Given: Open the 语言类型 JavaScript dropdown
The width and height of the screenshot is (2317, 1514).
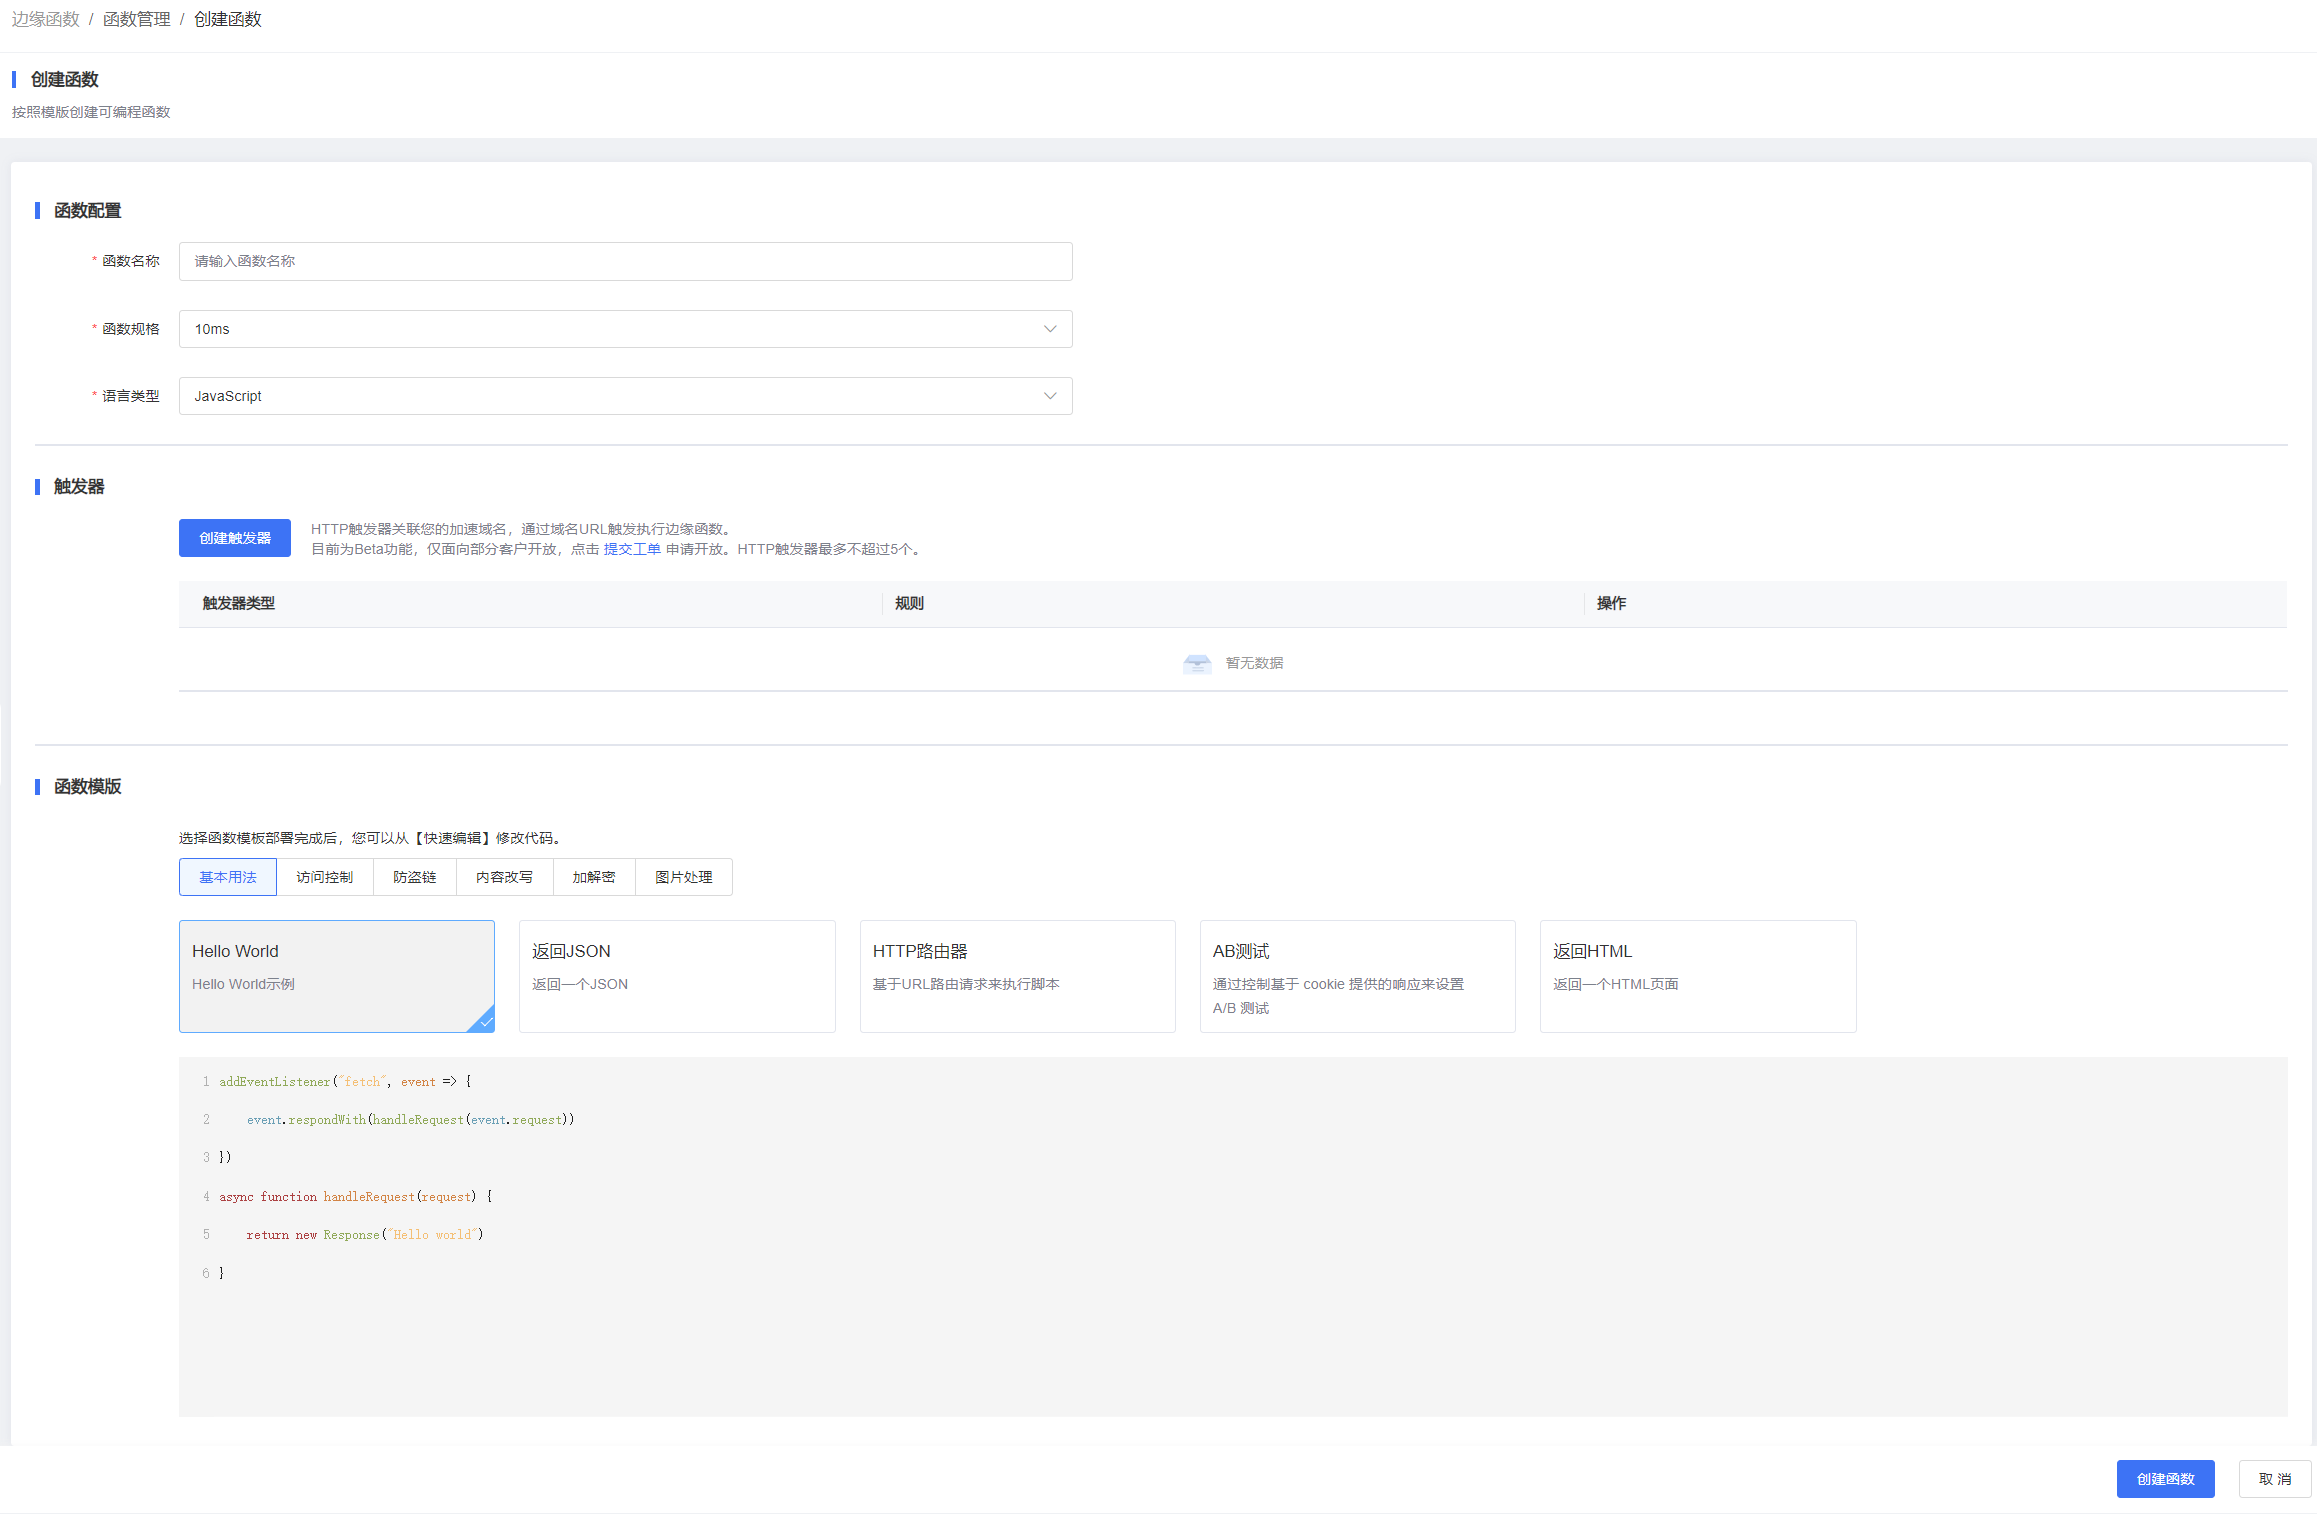Looking at the screenshot, I should click(625, 396).
